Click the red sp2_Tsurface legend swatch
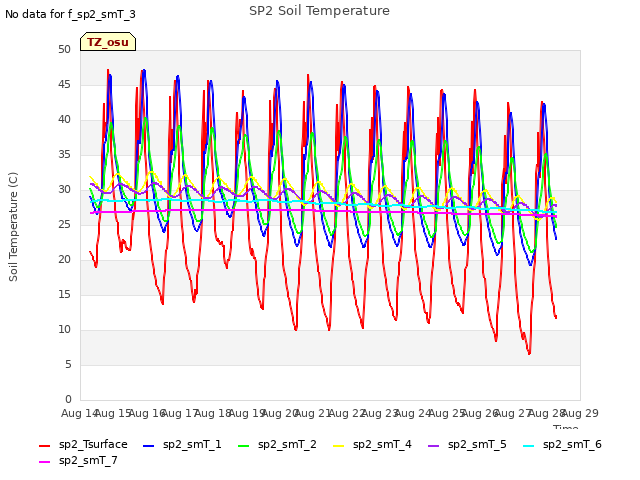 pyautogui.click(x=44, y=446)
